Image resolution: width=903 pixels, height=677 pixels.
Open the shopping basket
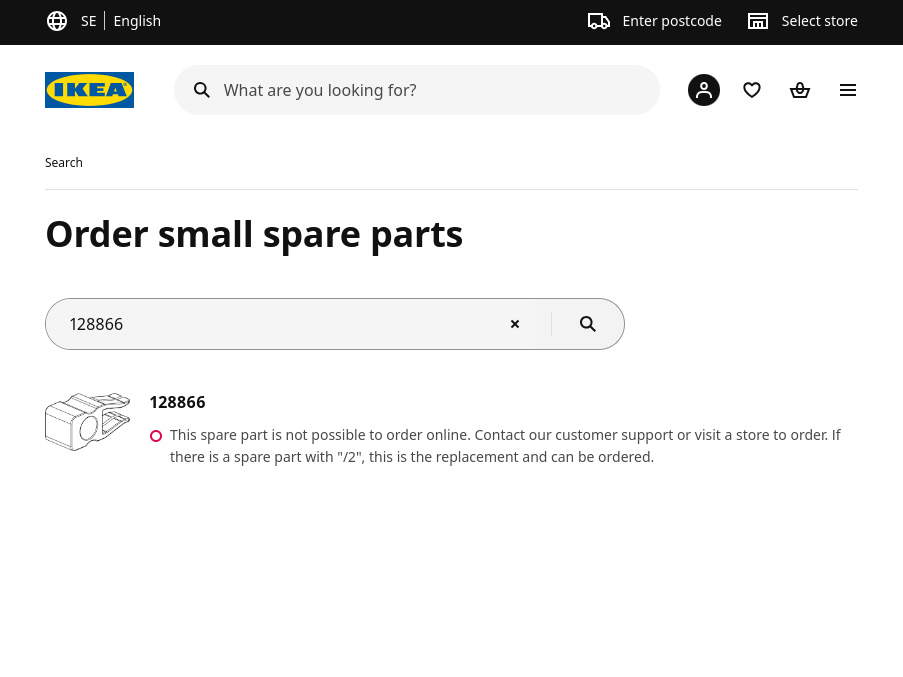pos(800,90)
